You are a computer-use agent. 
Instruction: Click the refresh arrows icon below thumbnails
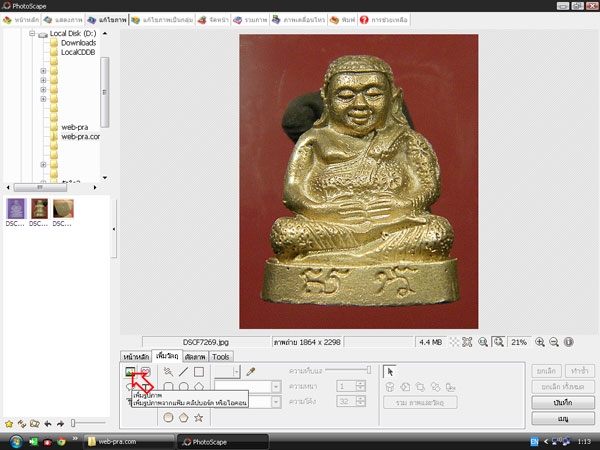tap(22, 424)
